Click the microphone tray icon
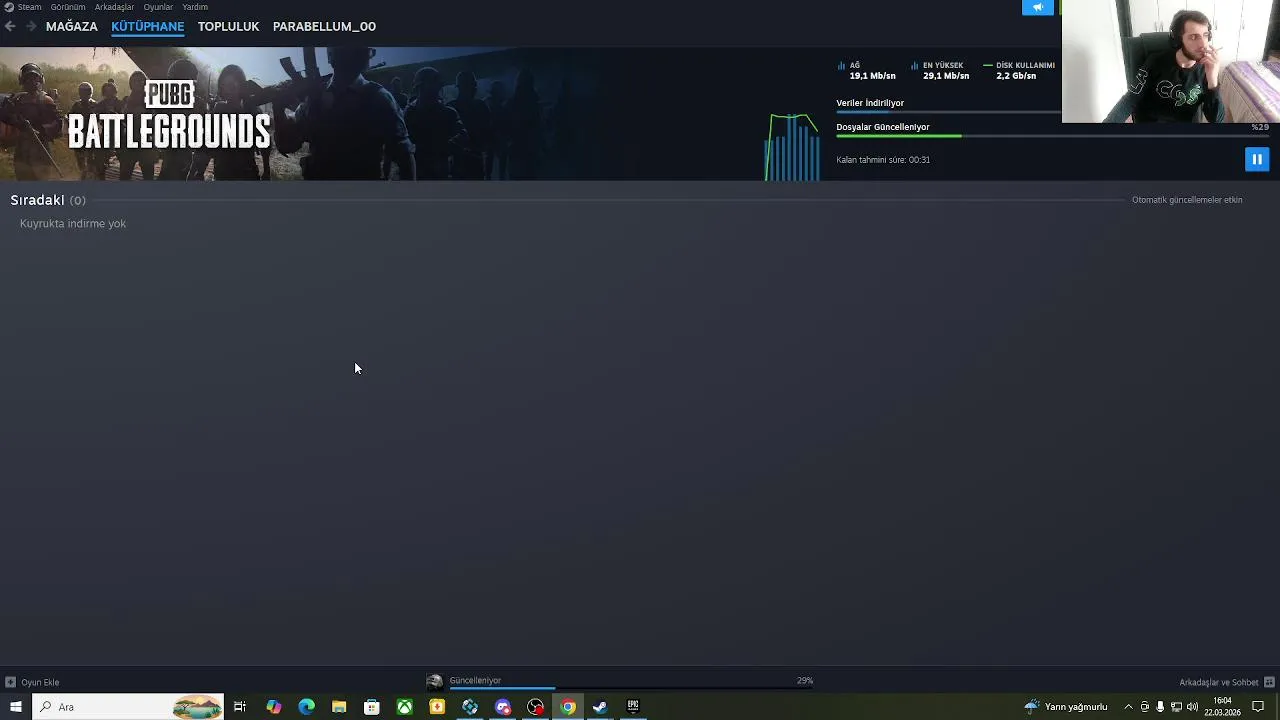Viewport: 1280px width, 720px height. pos(1160,707)
